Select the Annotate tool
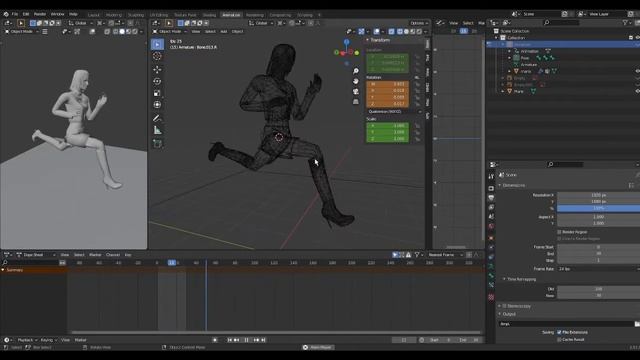Image resolution: width=640 pixels, height=360 pixels. 157,118
